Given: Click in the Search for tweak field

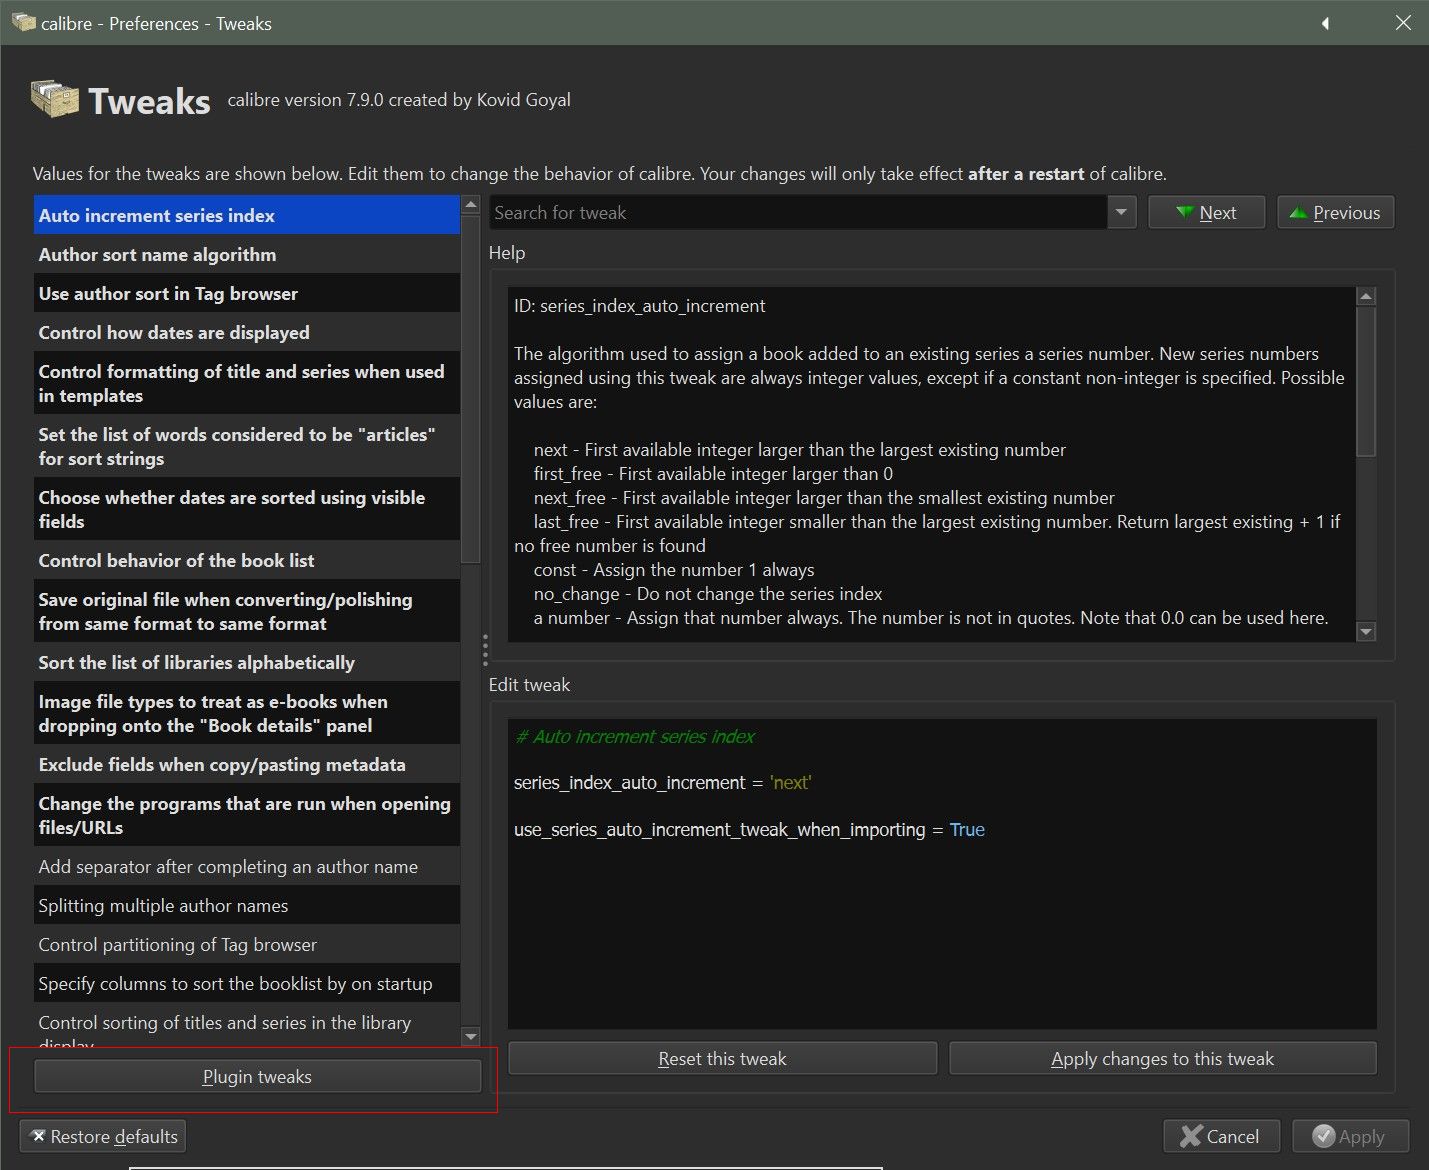Looking at the screenshot, I should [799, 212].
